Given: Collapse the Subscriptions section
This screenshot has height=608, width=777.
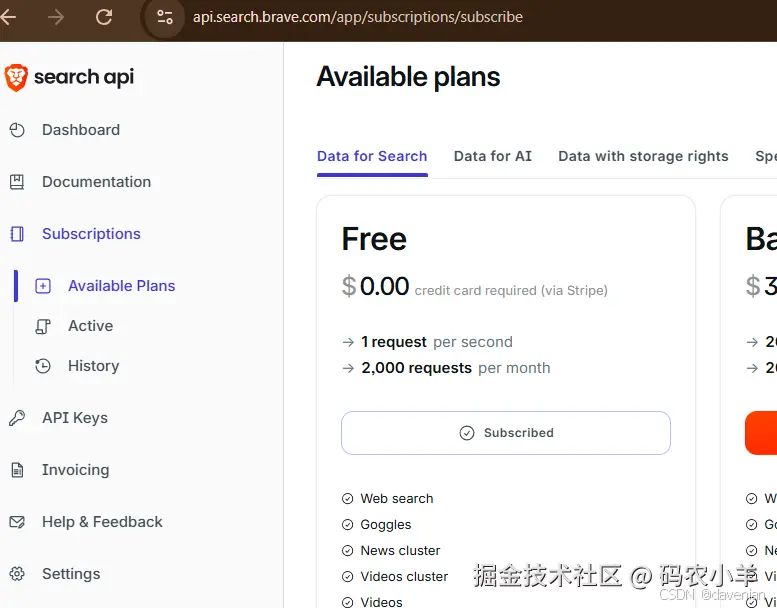Looking at the screenshot, I should tap(91, 234).
